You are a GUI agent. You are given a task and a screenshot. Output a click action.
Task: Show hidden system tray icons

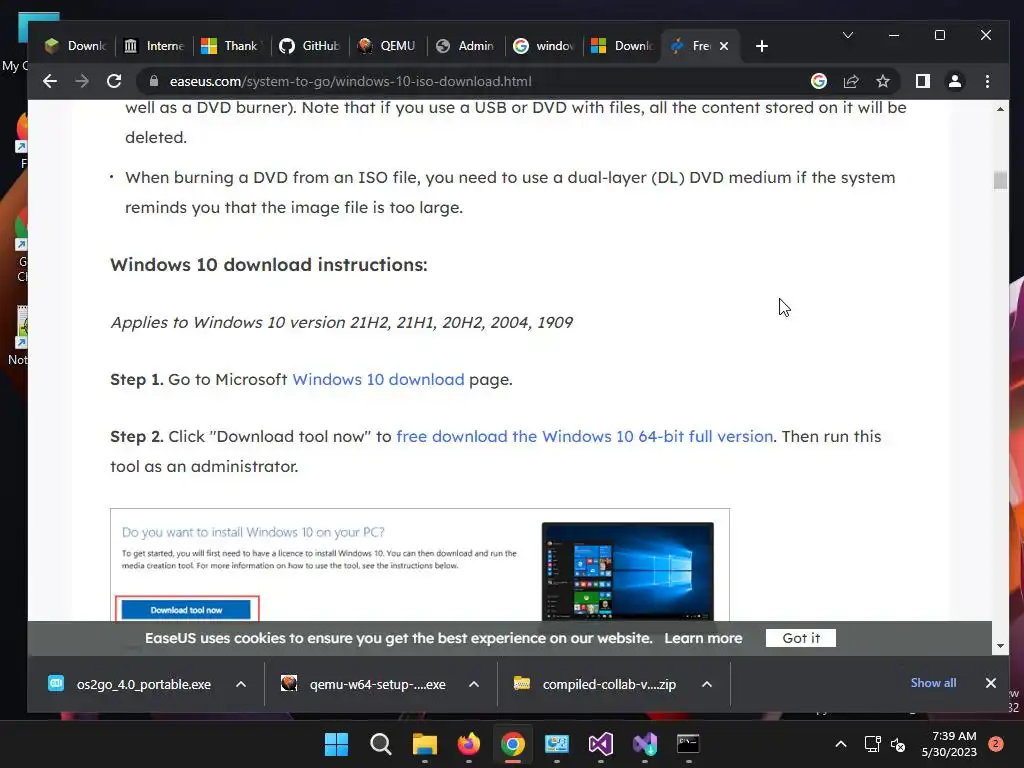pyautogui.click(x=841, y=744)
